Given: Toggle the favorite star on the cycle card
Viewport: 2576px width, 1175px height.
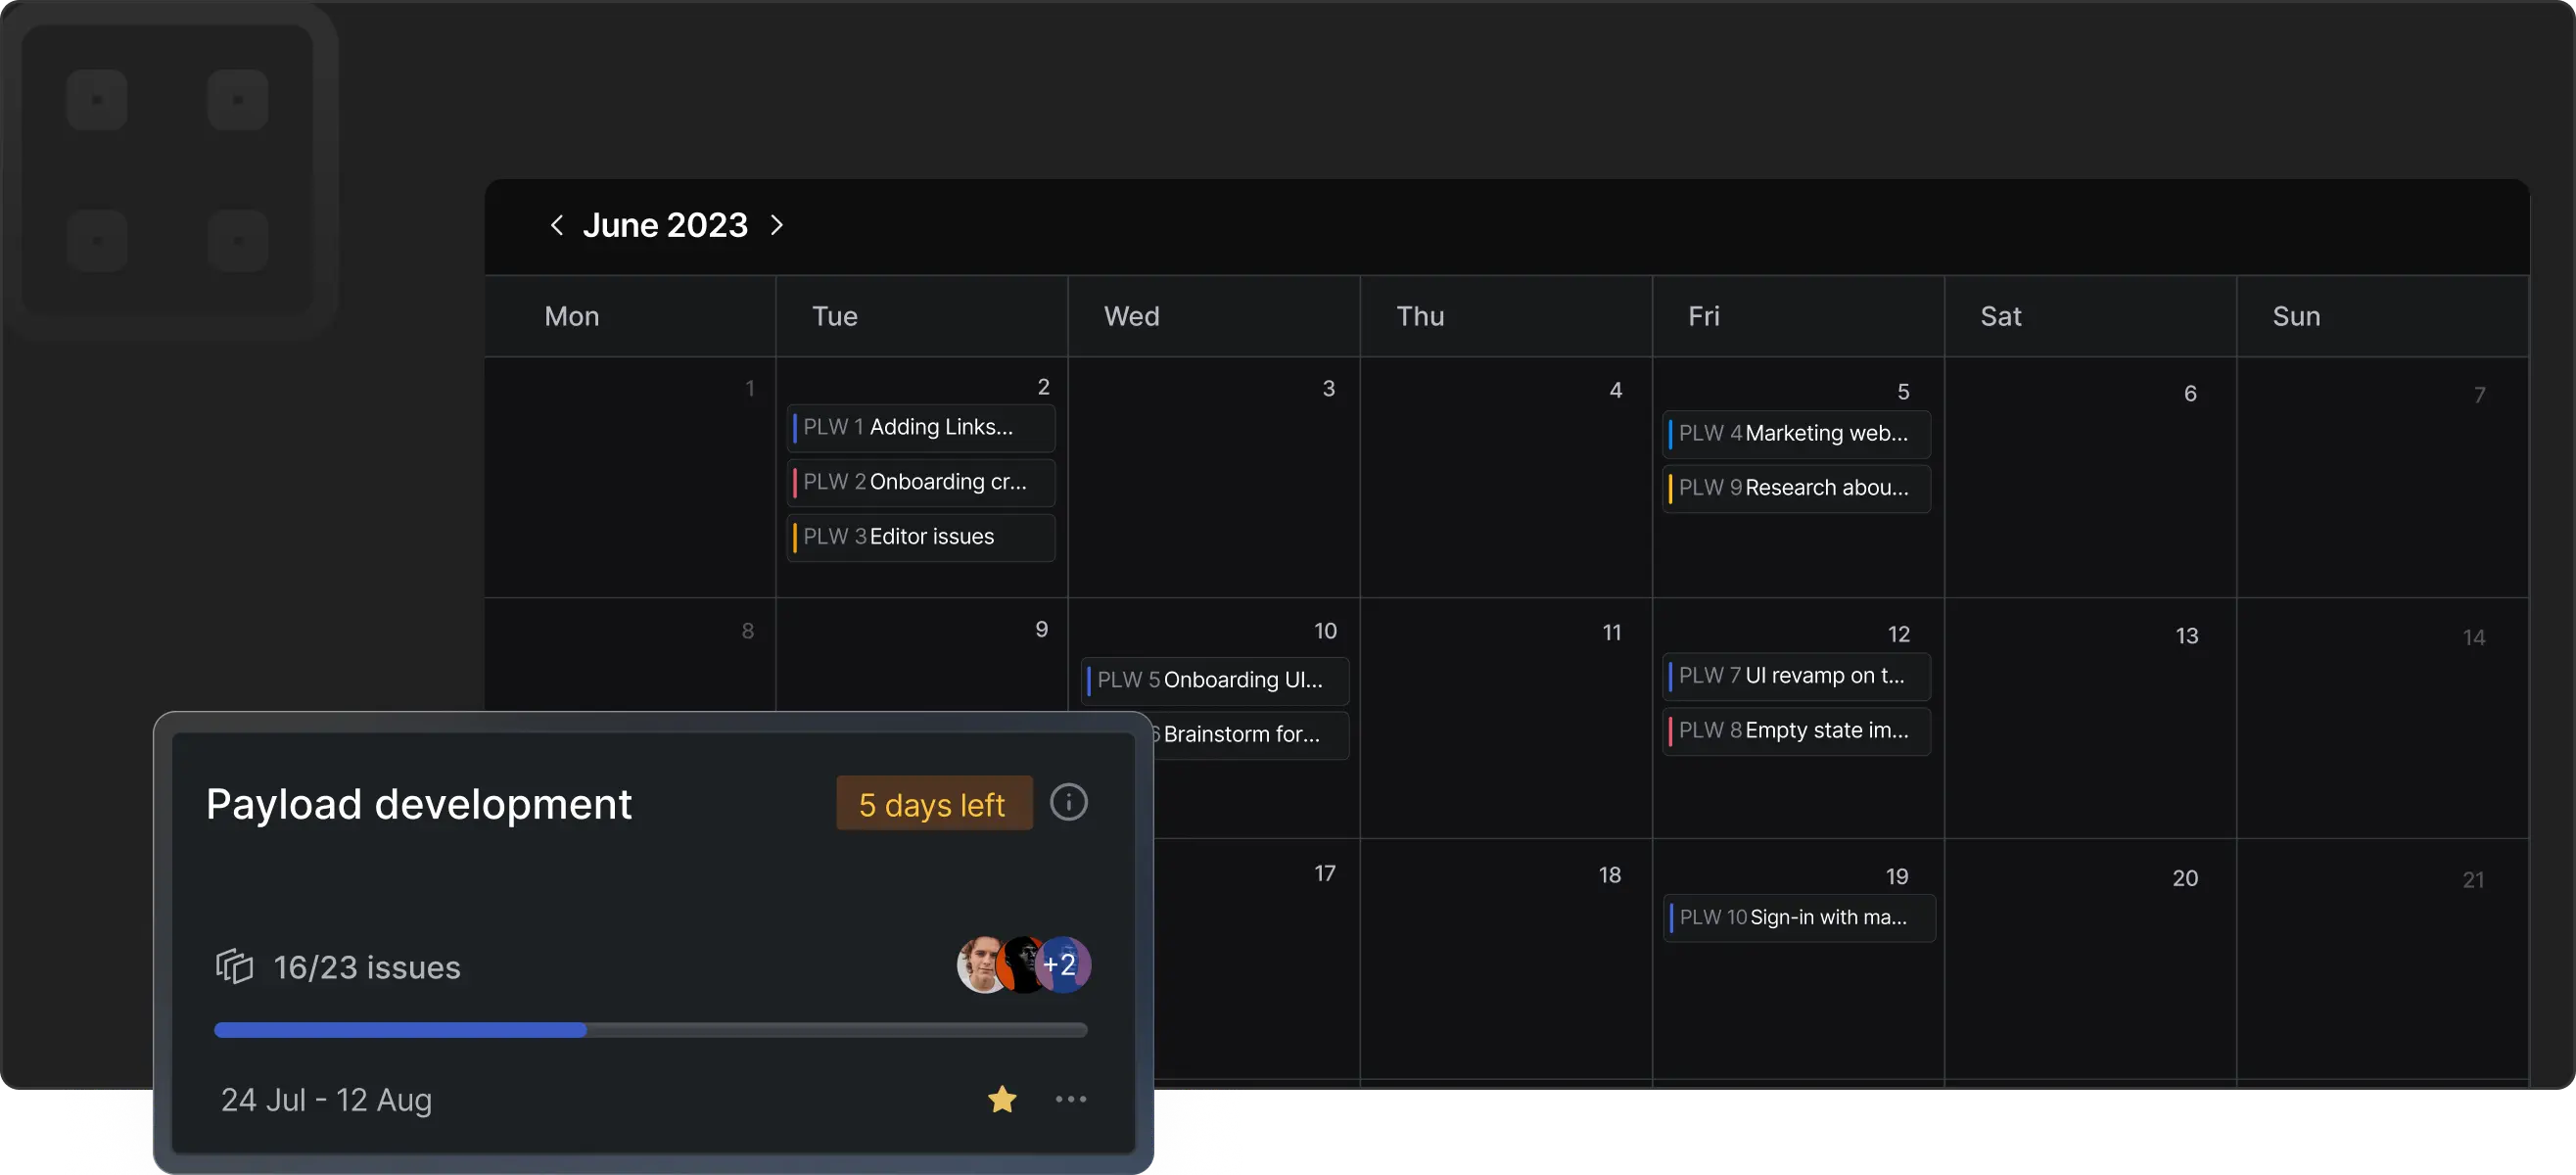Looking at the screenshot, I should pyautogui.click(x=1001, y=1099).
